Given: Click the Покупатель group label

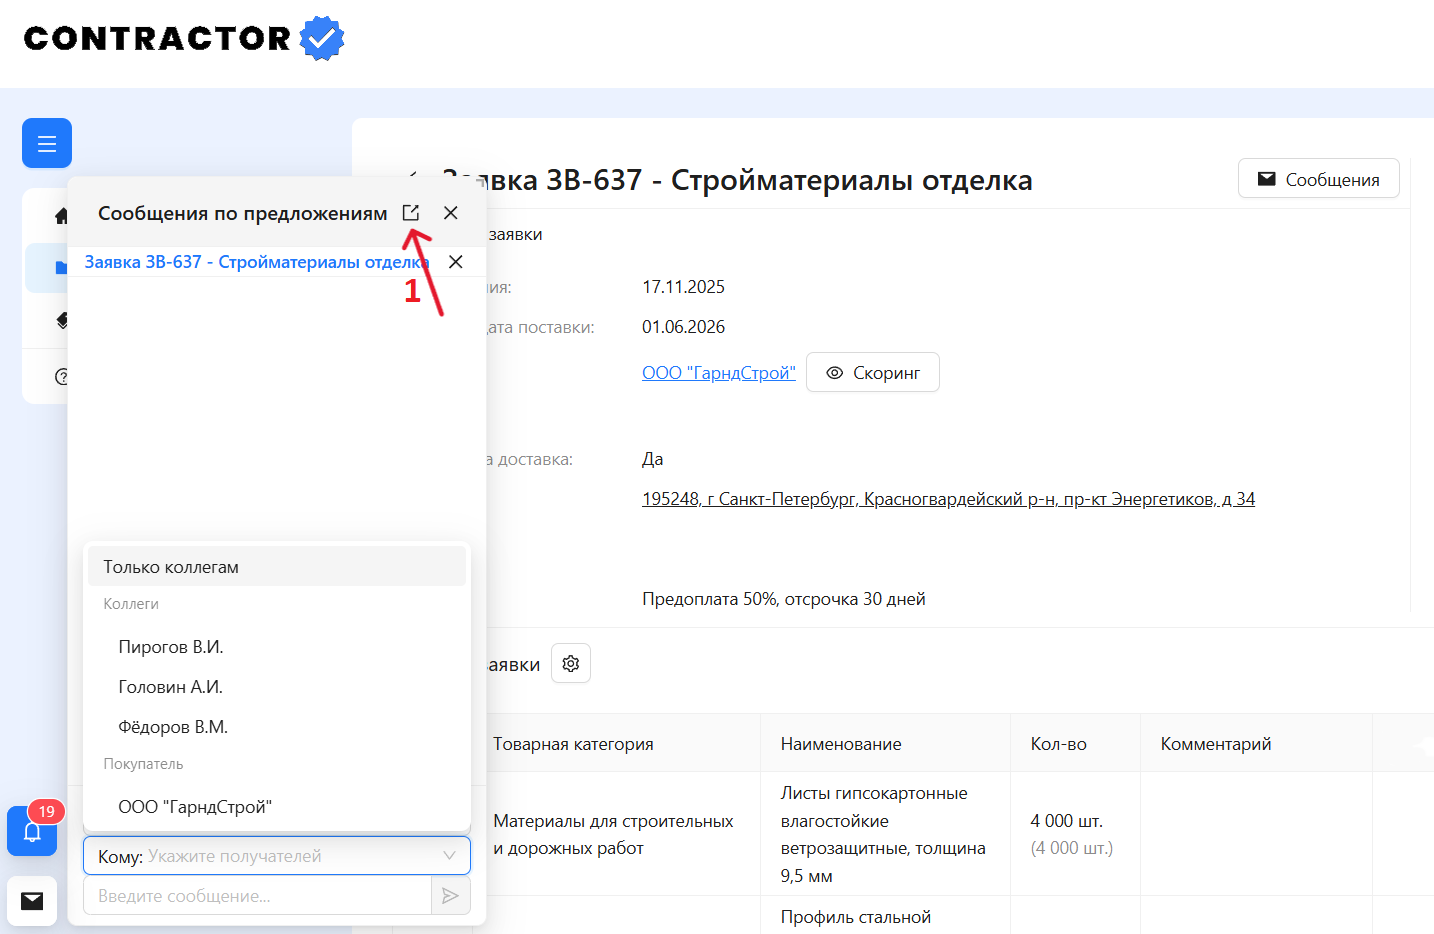Looking at the screenshot, I should tap(143, 764).
